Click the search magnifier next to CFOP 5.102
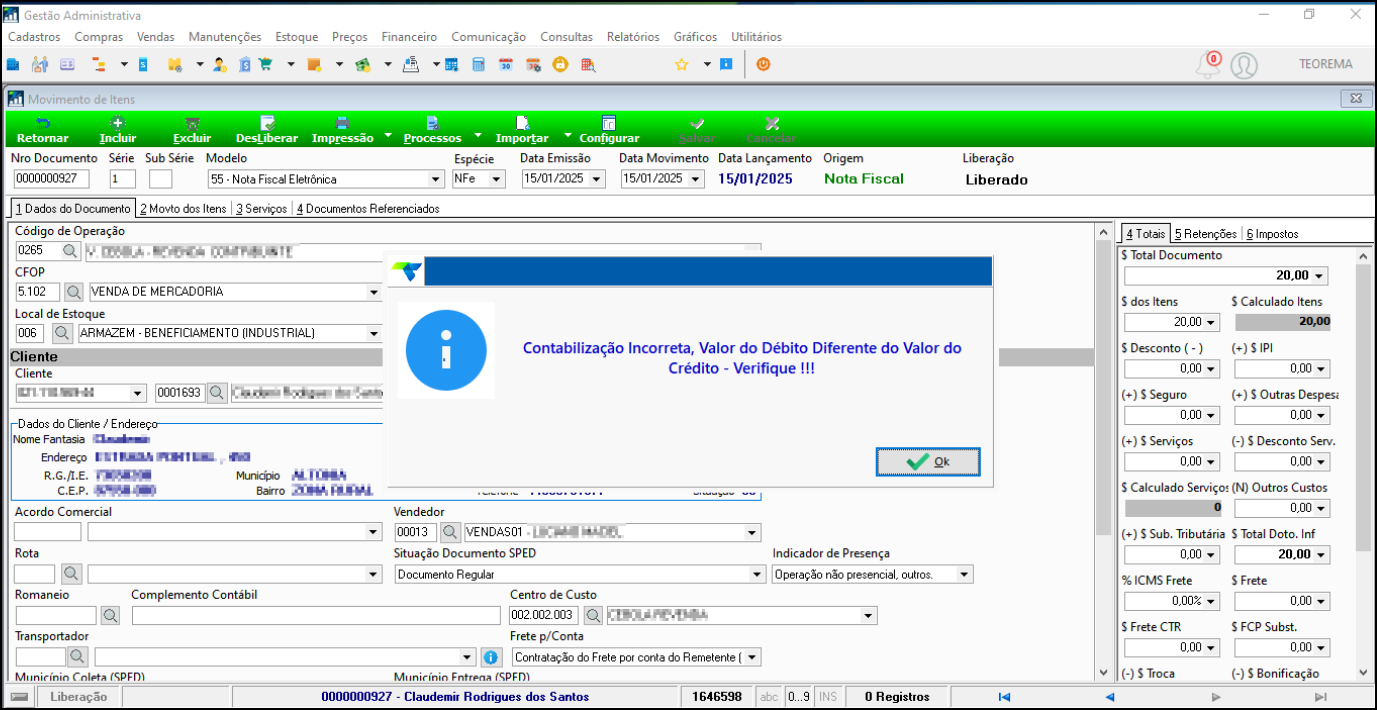Viewport: 1377px width, 710px height. point(75,292)
